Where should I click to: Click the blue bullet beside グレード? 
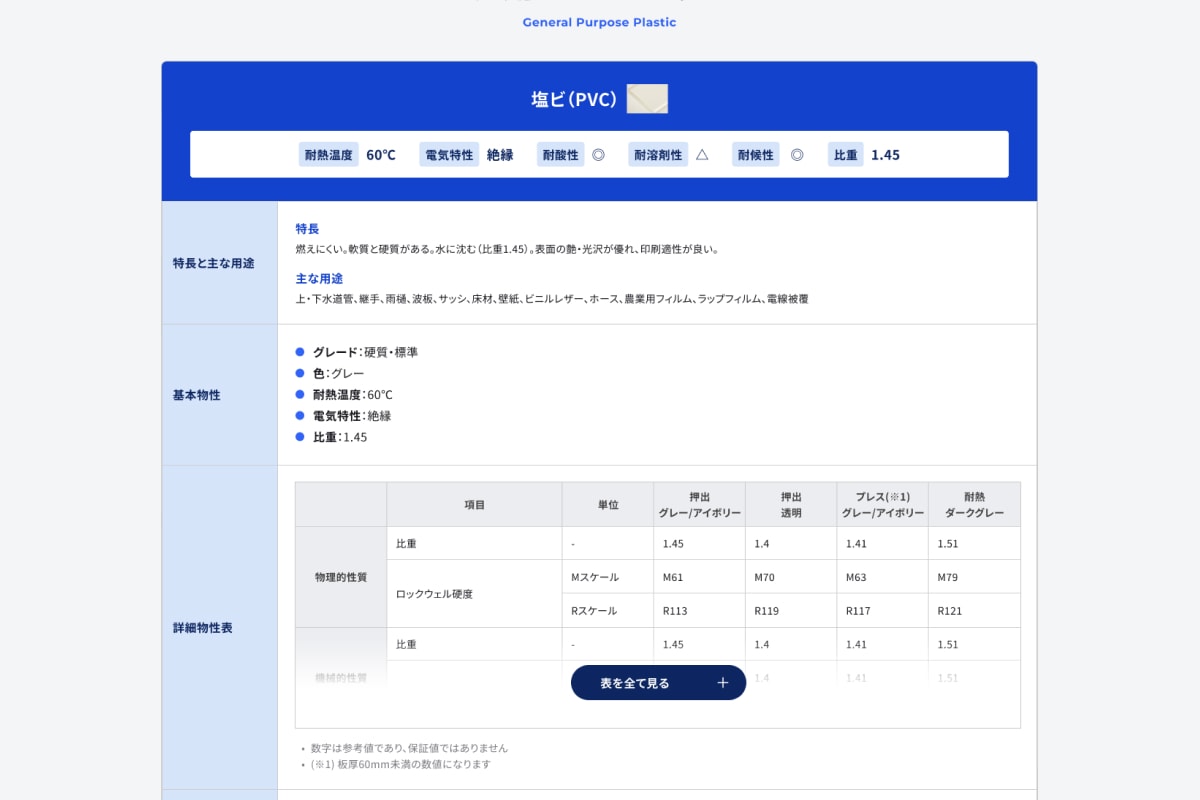[300, 352]
